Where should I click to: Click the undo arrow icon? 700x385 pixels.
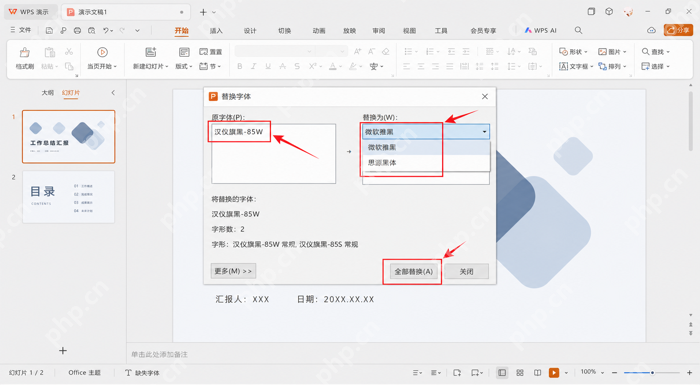coord(106,30)
